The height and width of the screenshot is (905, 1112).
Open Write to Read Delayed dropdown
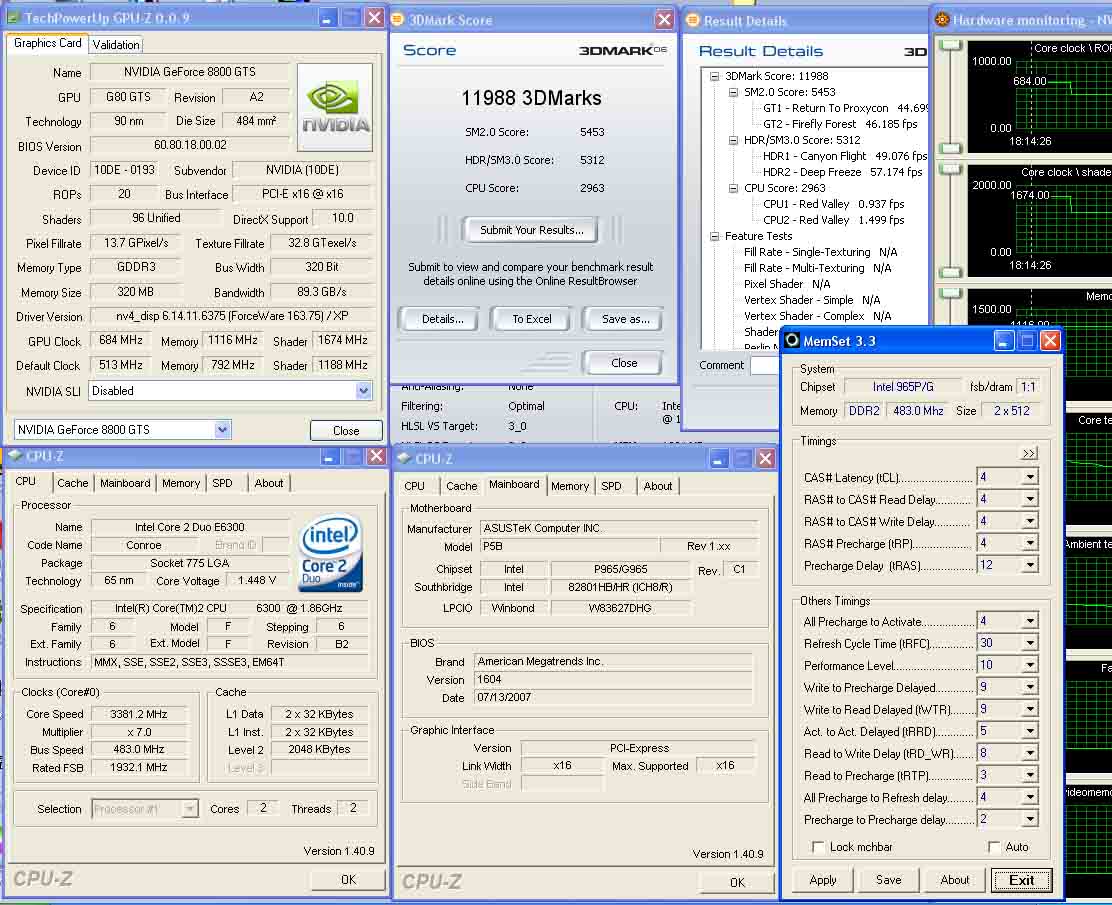tap(1030, 709)
